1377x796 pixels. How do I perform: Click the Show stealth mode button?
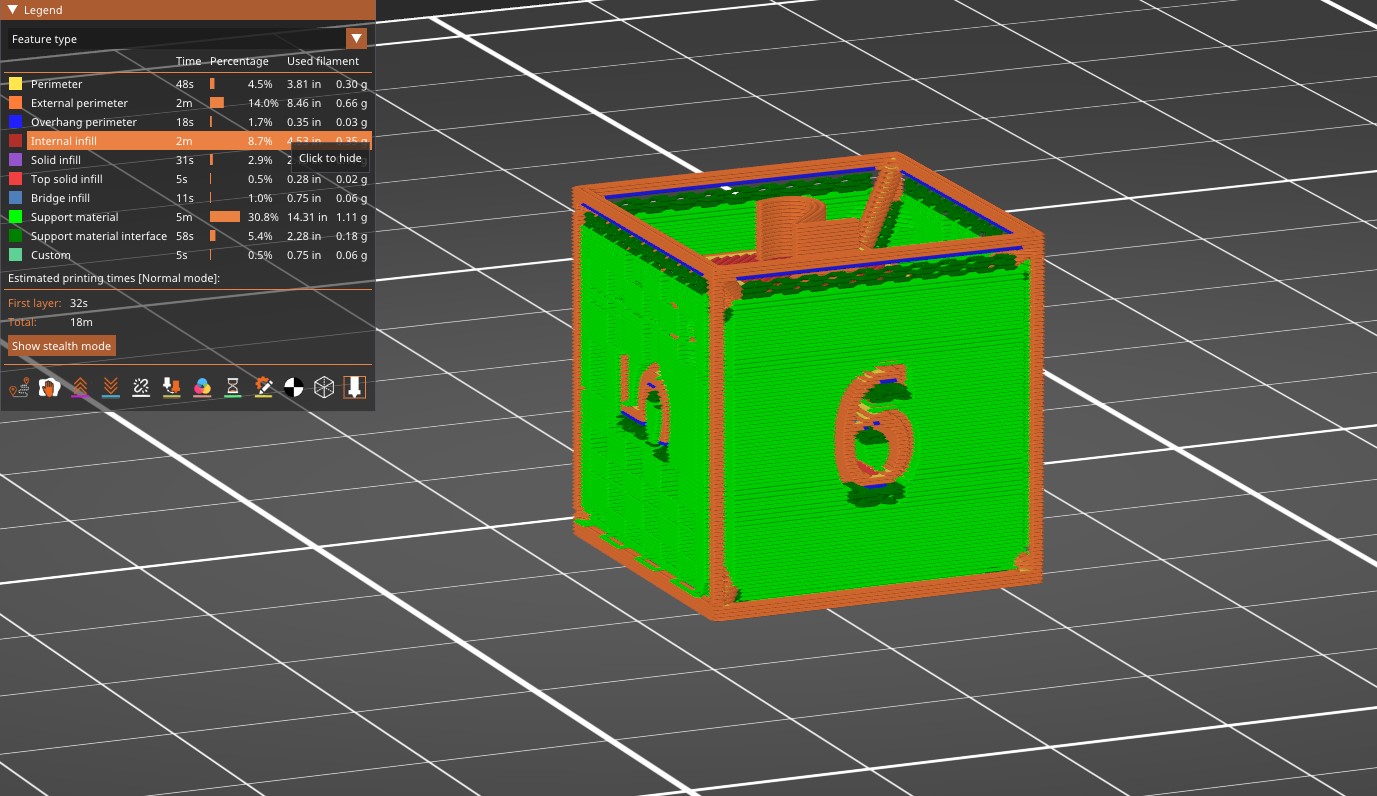pos(61,346)
